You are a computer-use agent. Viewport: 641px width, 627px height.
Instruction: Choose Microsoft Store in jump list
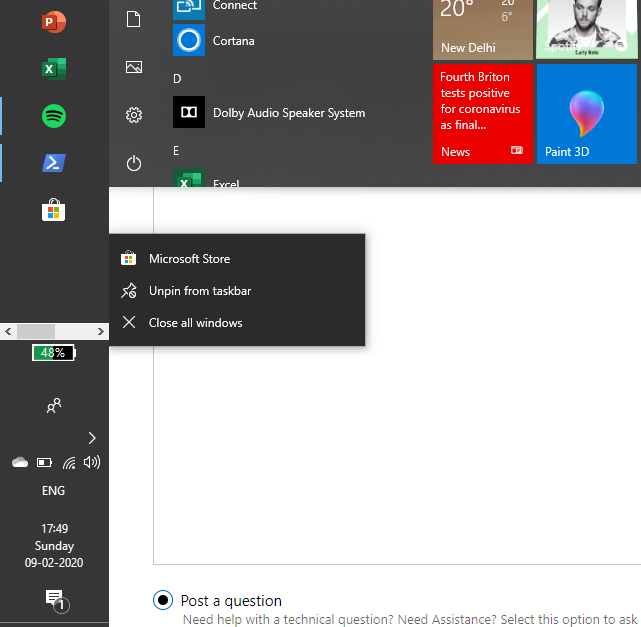pos(237,259)
